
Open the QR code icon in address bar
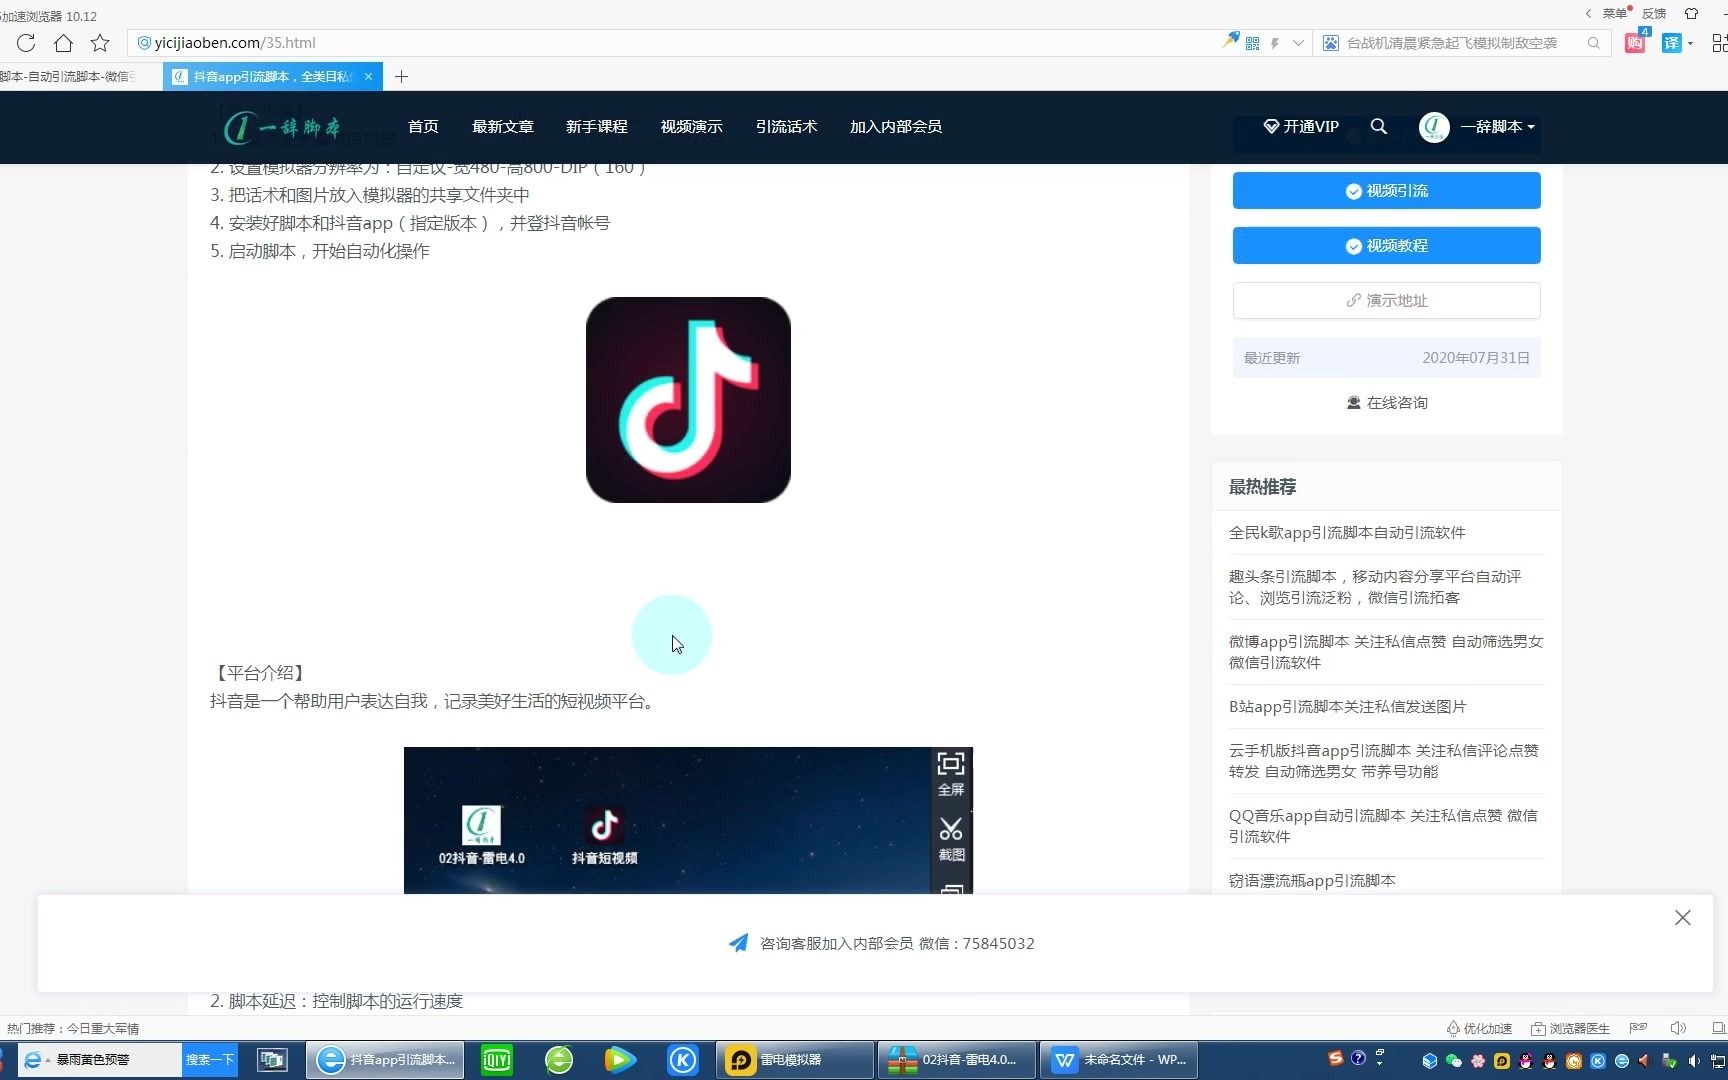click(1252, 43)
